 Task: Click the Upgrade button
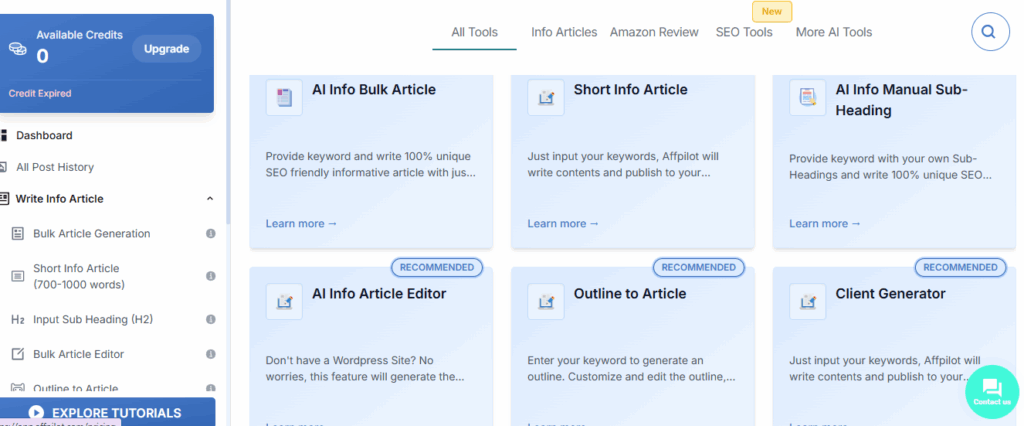(x=167, y=49)
